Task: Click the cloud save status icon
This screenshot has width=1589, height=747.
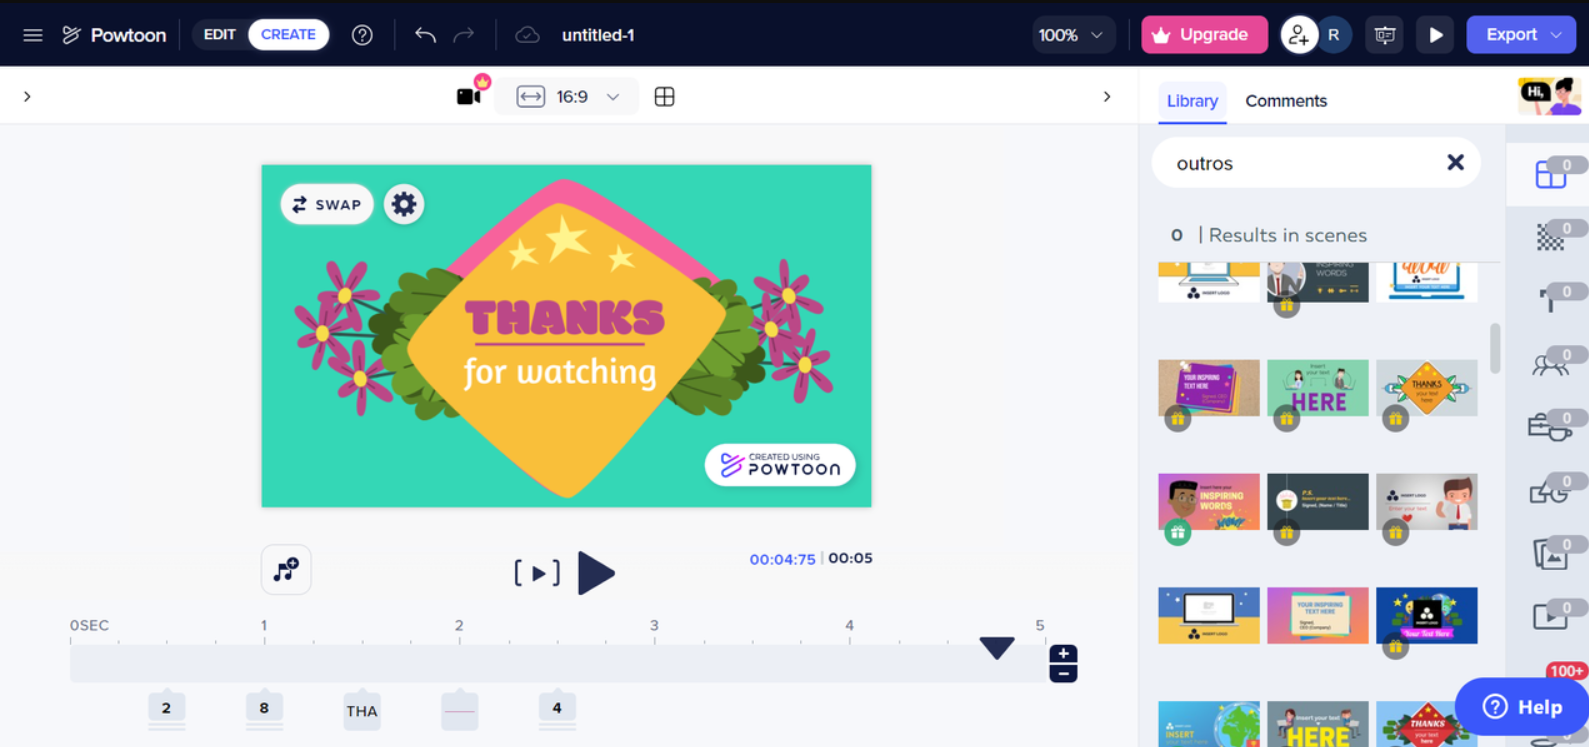Action: pos(527,35)
